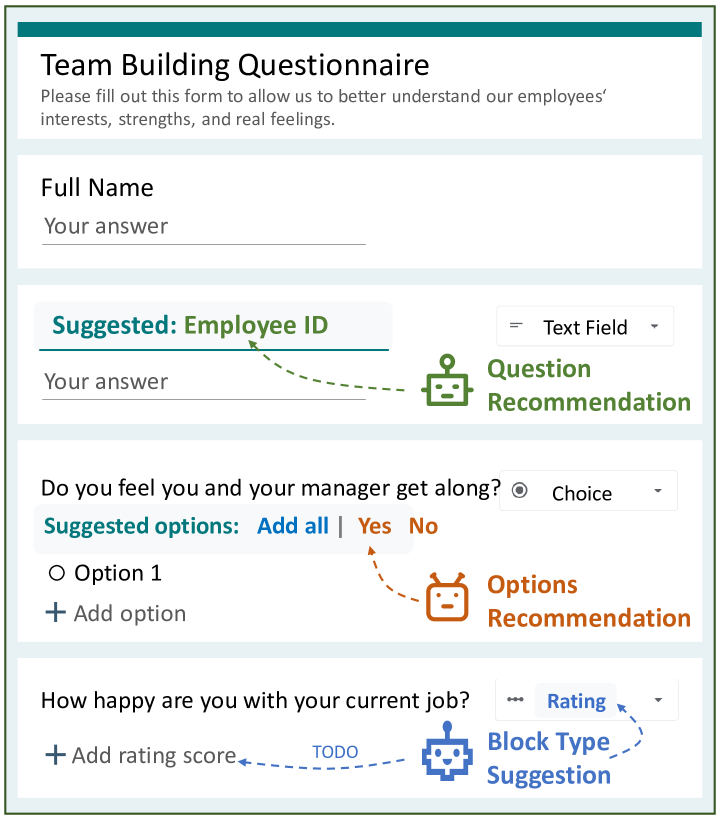Screen dimensions: 720x820
Task: Click the Text Field lines icon
Action: click(516, 326)
